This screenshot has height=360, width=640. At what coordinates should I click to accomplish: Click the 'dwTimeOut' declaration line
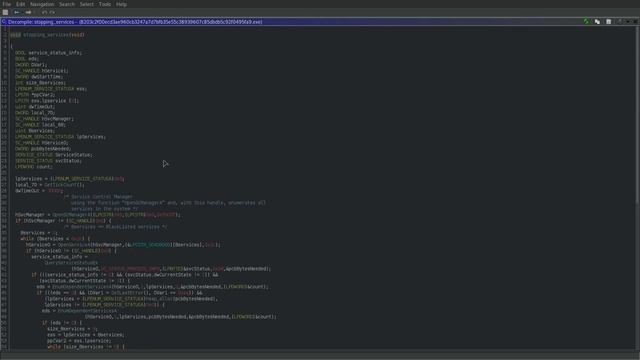pyautogui.click(x=35, y=107)
